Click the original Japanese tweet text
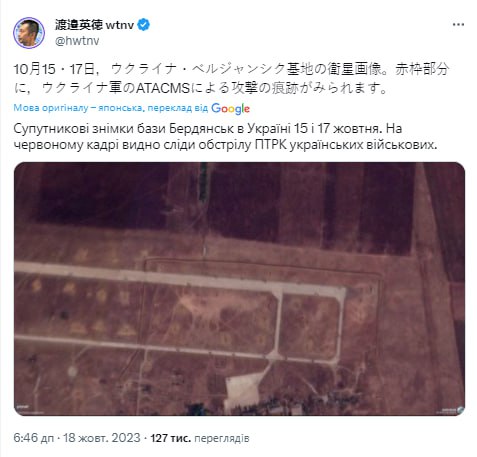Screen dimensions: 477x457 pyautogui.click(x=231, y=79)
